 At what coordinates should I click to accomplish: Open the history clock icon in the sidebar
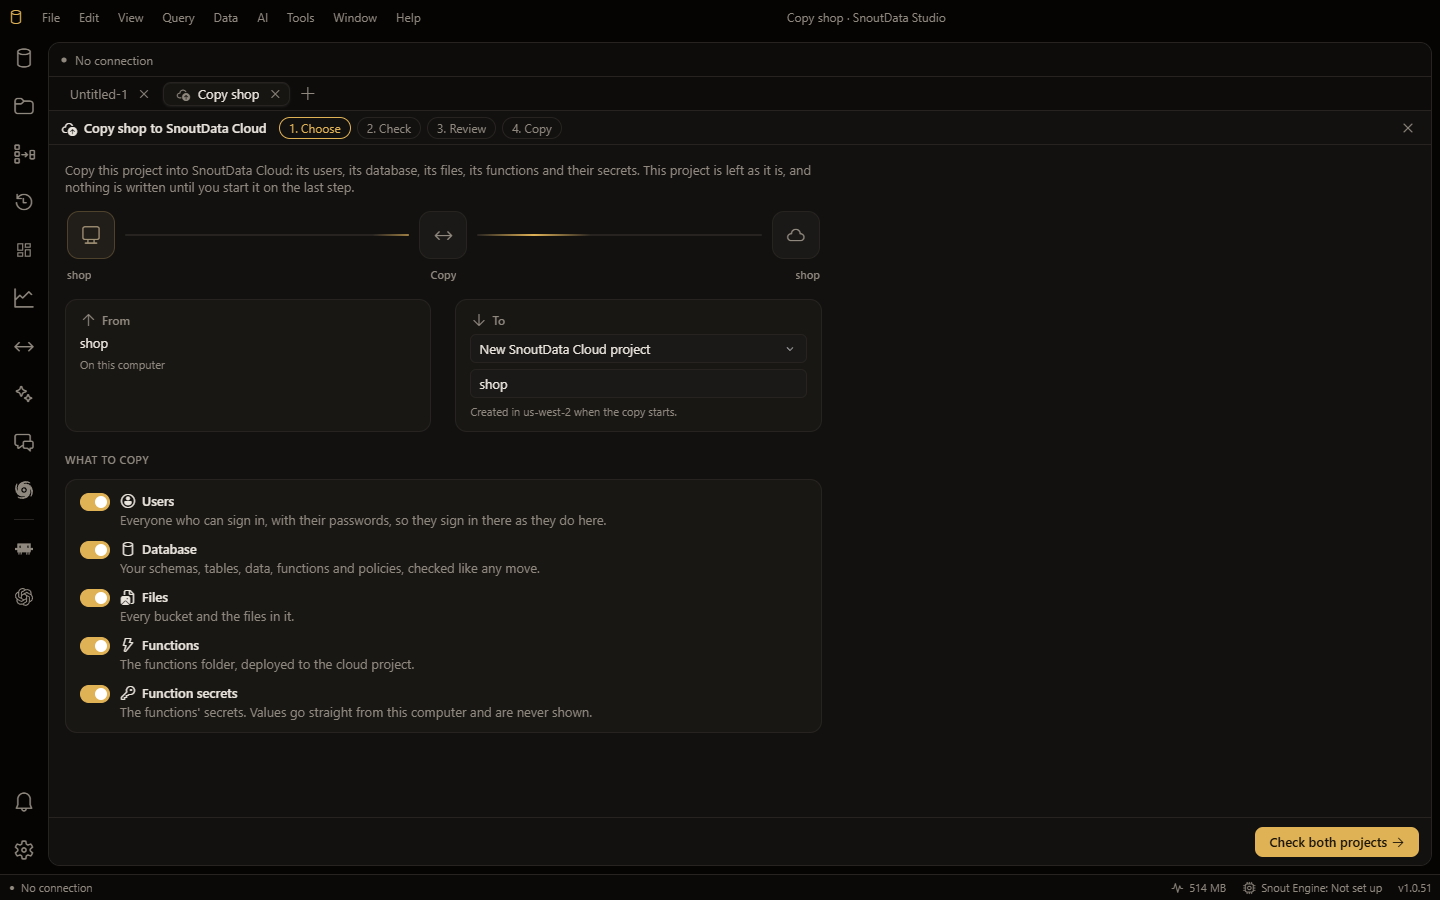click(x=24, y=202)
